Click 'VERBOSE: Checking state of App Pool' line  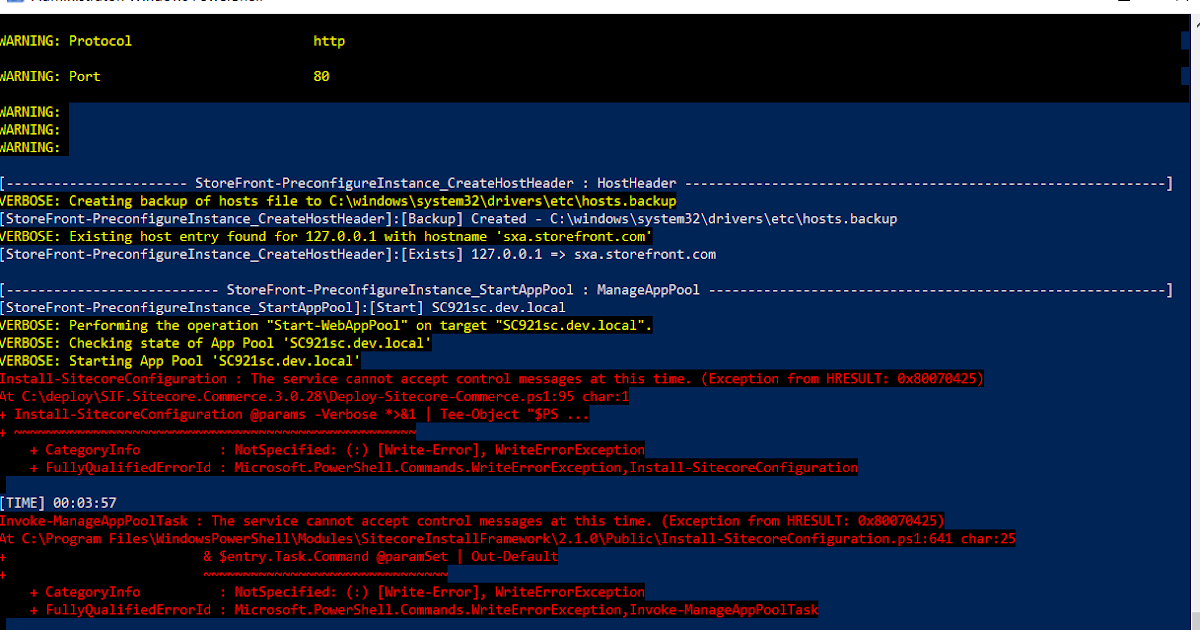point(215,343)
